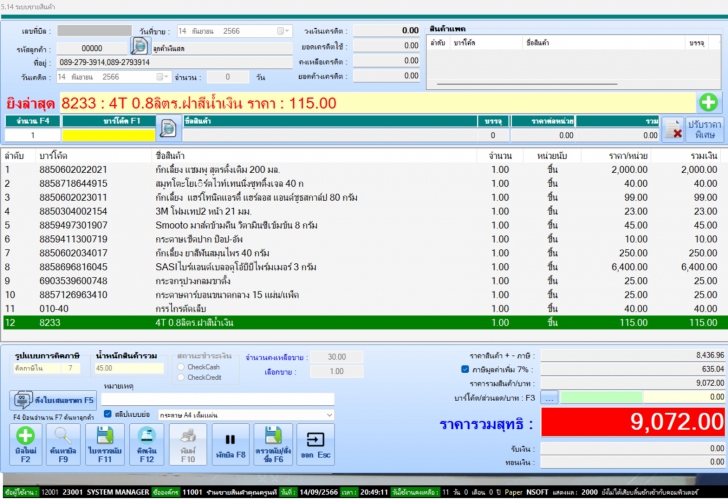Sort by barcode column header in item list
Viewport: 728px width, 501px height.
pos(93,156)
